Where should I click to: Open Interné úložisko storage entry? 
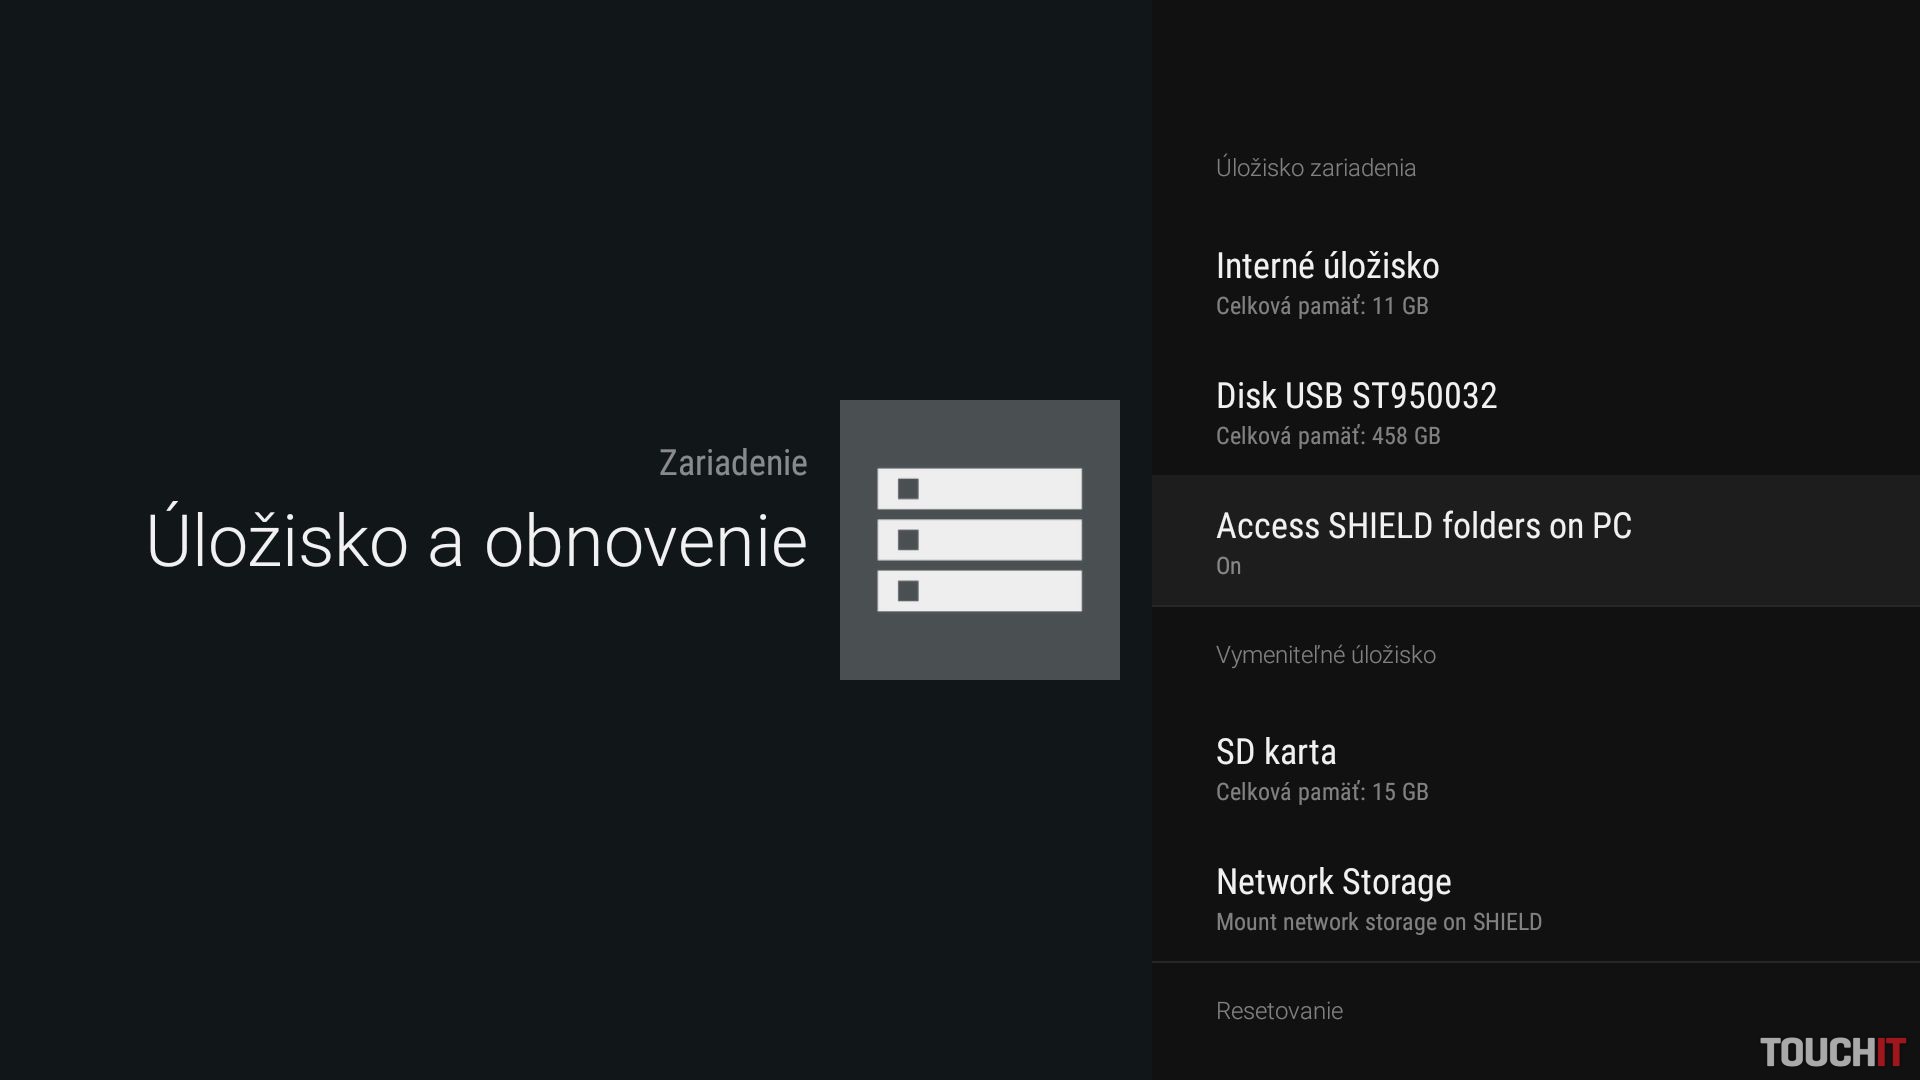coord(1327,266)
